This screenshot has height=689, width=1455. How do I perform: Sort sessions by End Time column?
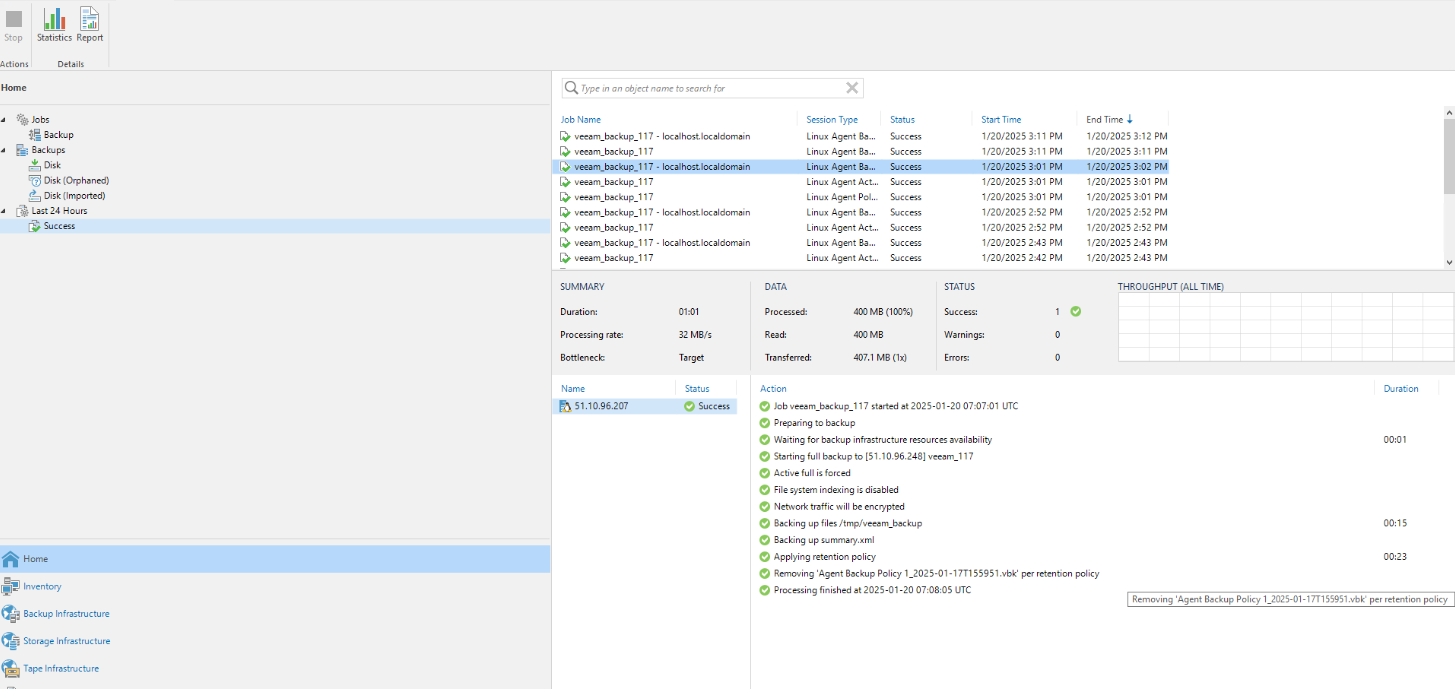[1104, 119]
